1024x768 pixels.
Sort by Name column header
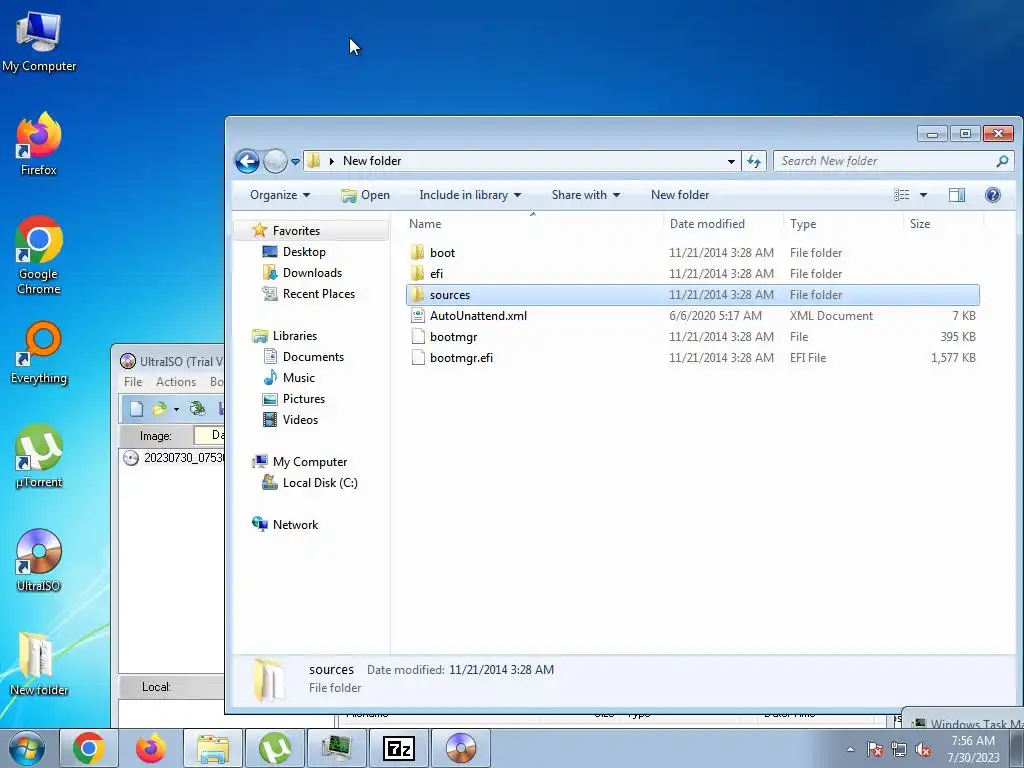point(534,223)
